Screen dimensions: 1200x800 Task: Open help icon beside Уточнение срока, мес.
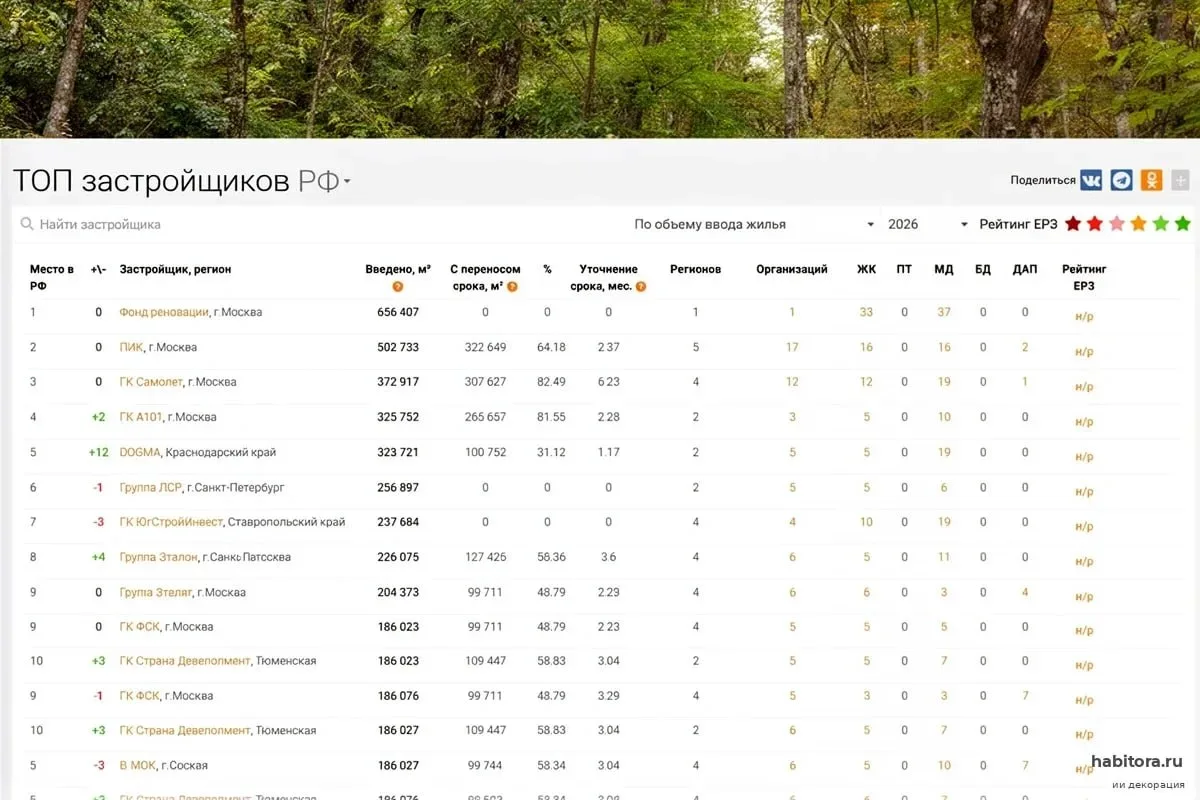point(641,287)
